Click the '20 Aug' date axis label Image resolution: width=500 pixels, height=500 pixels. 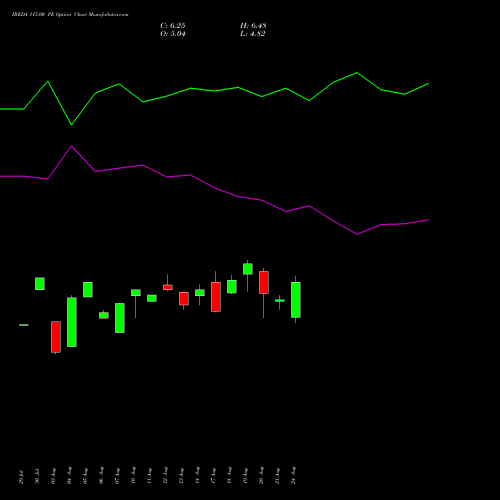click(x=261, y=475)
